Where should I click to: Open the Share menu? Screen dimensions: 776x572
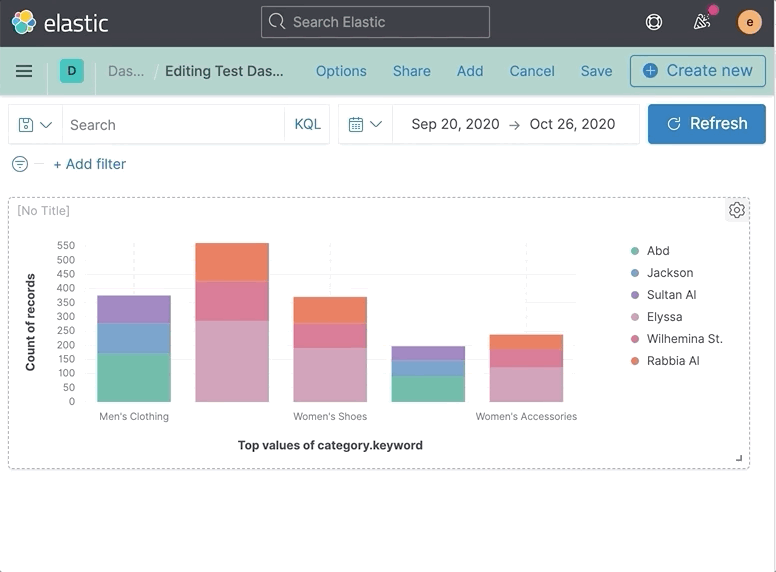[411, 71]
